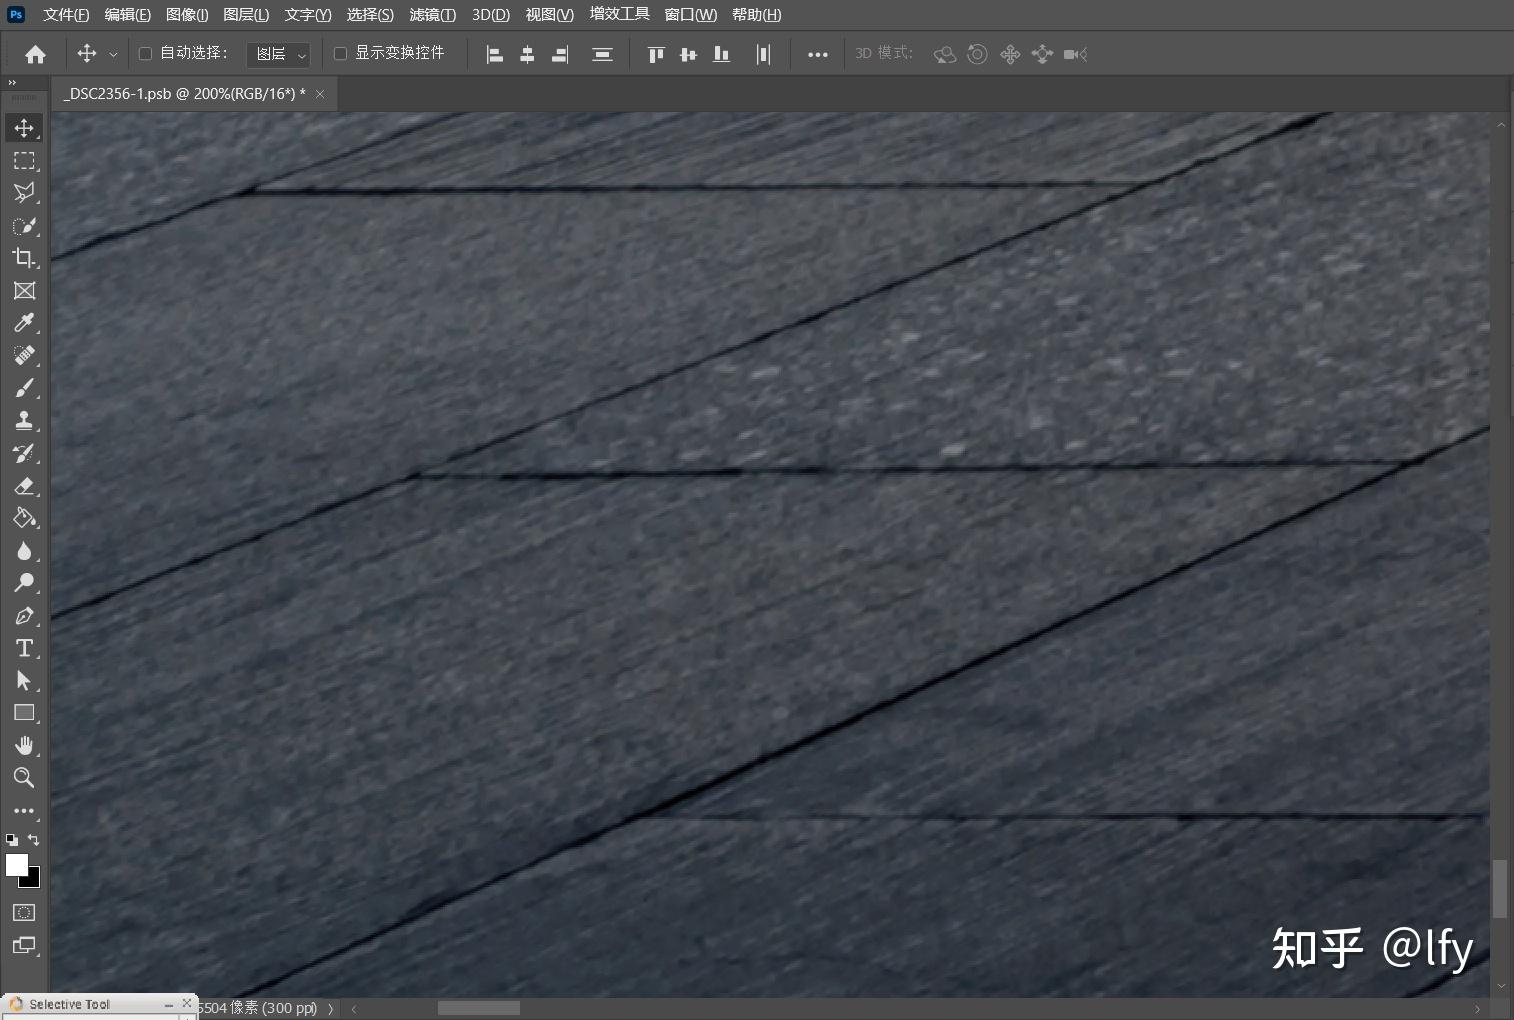Open the 图像(I) menu
This screenshot has height=1020, width=1514.
click(x=187, y=15)
